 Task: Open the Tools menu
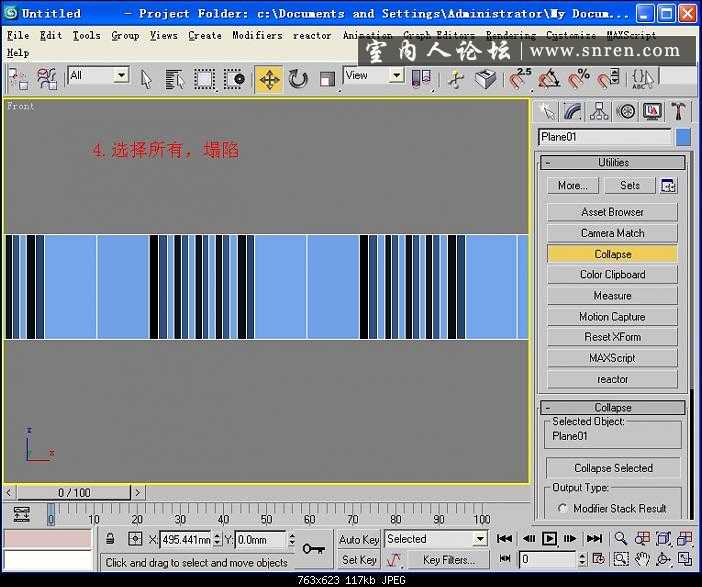pos(86,35)
